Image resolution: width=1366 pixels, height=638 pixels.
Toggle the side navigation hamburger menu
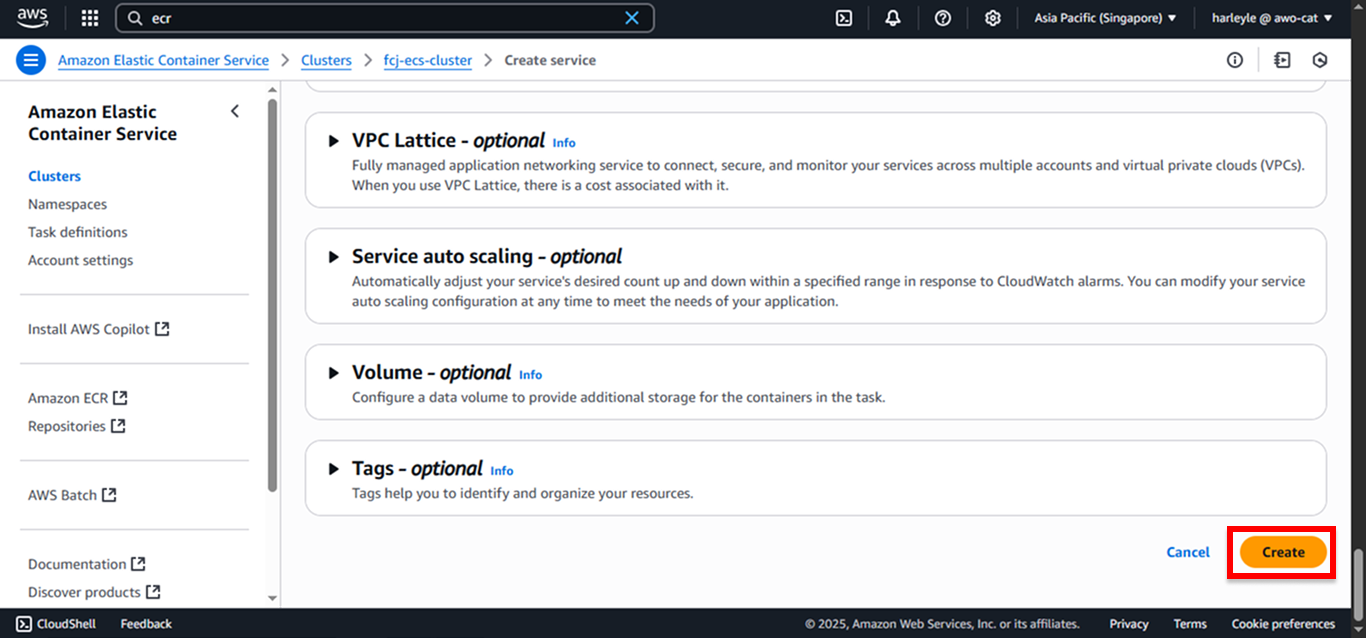[31, 60]
